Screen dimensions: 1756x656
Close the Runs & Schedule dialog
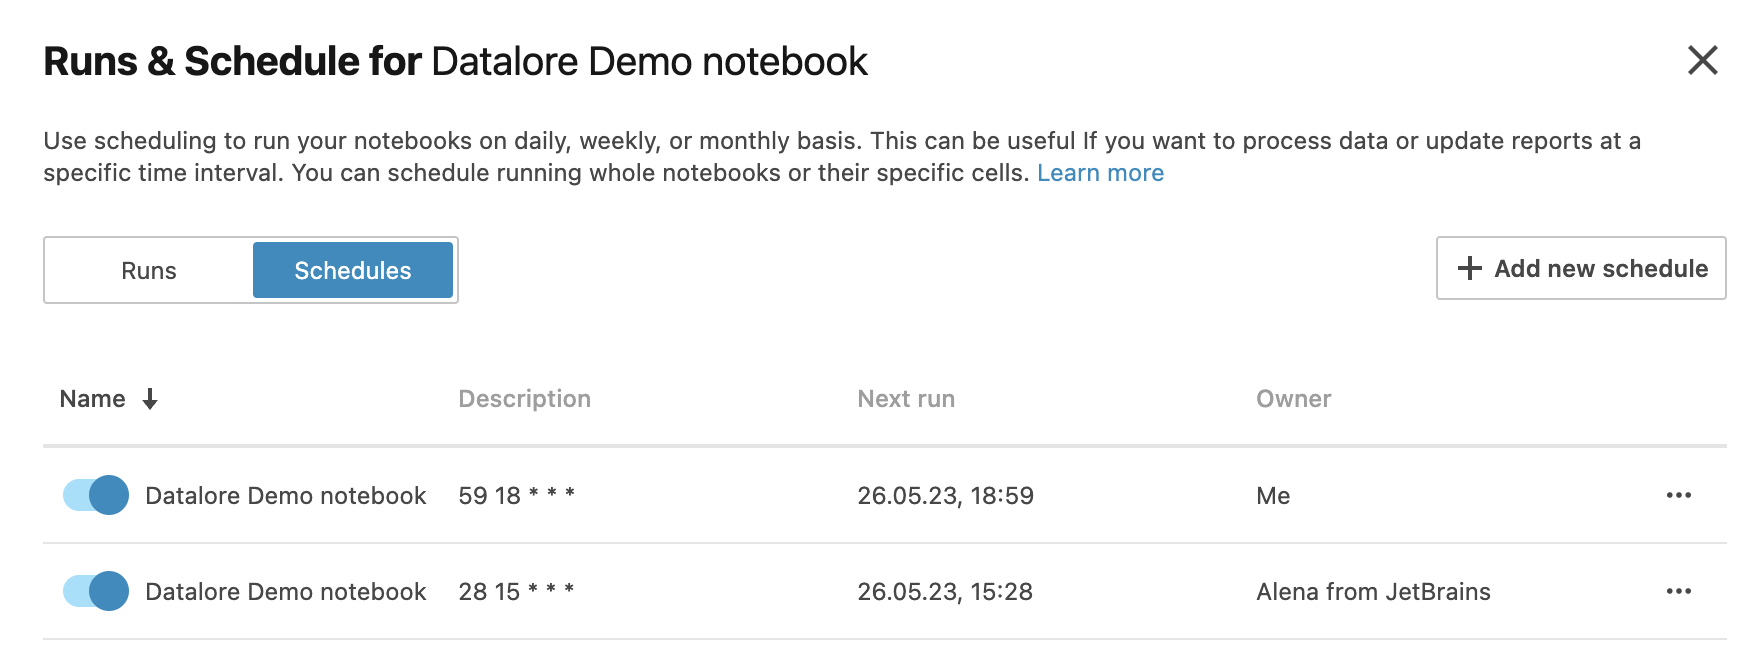[x=1702, y=61]
